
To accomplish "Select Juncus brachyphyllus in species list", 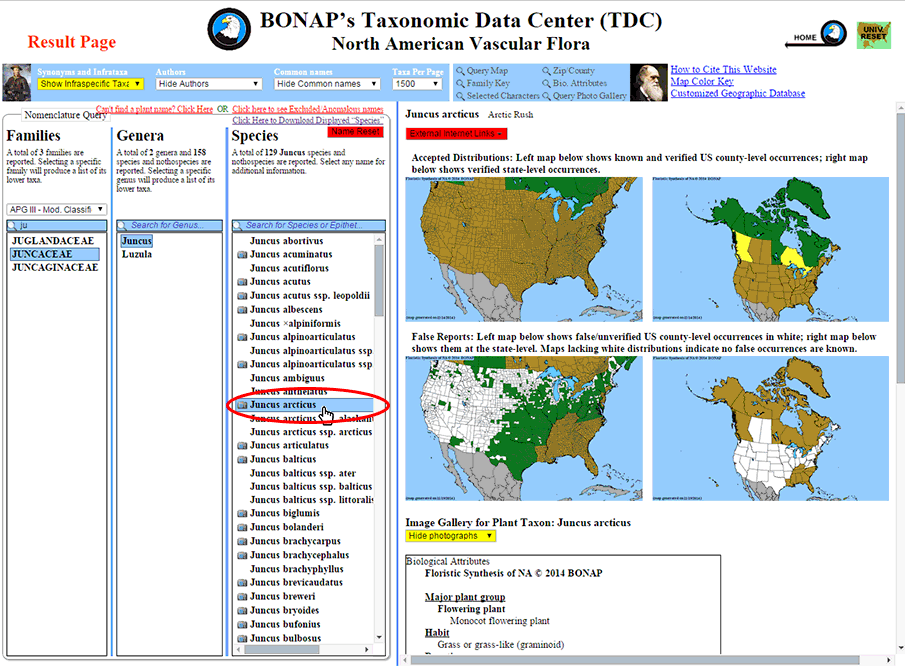I will click(x=296, y=569).
